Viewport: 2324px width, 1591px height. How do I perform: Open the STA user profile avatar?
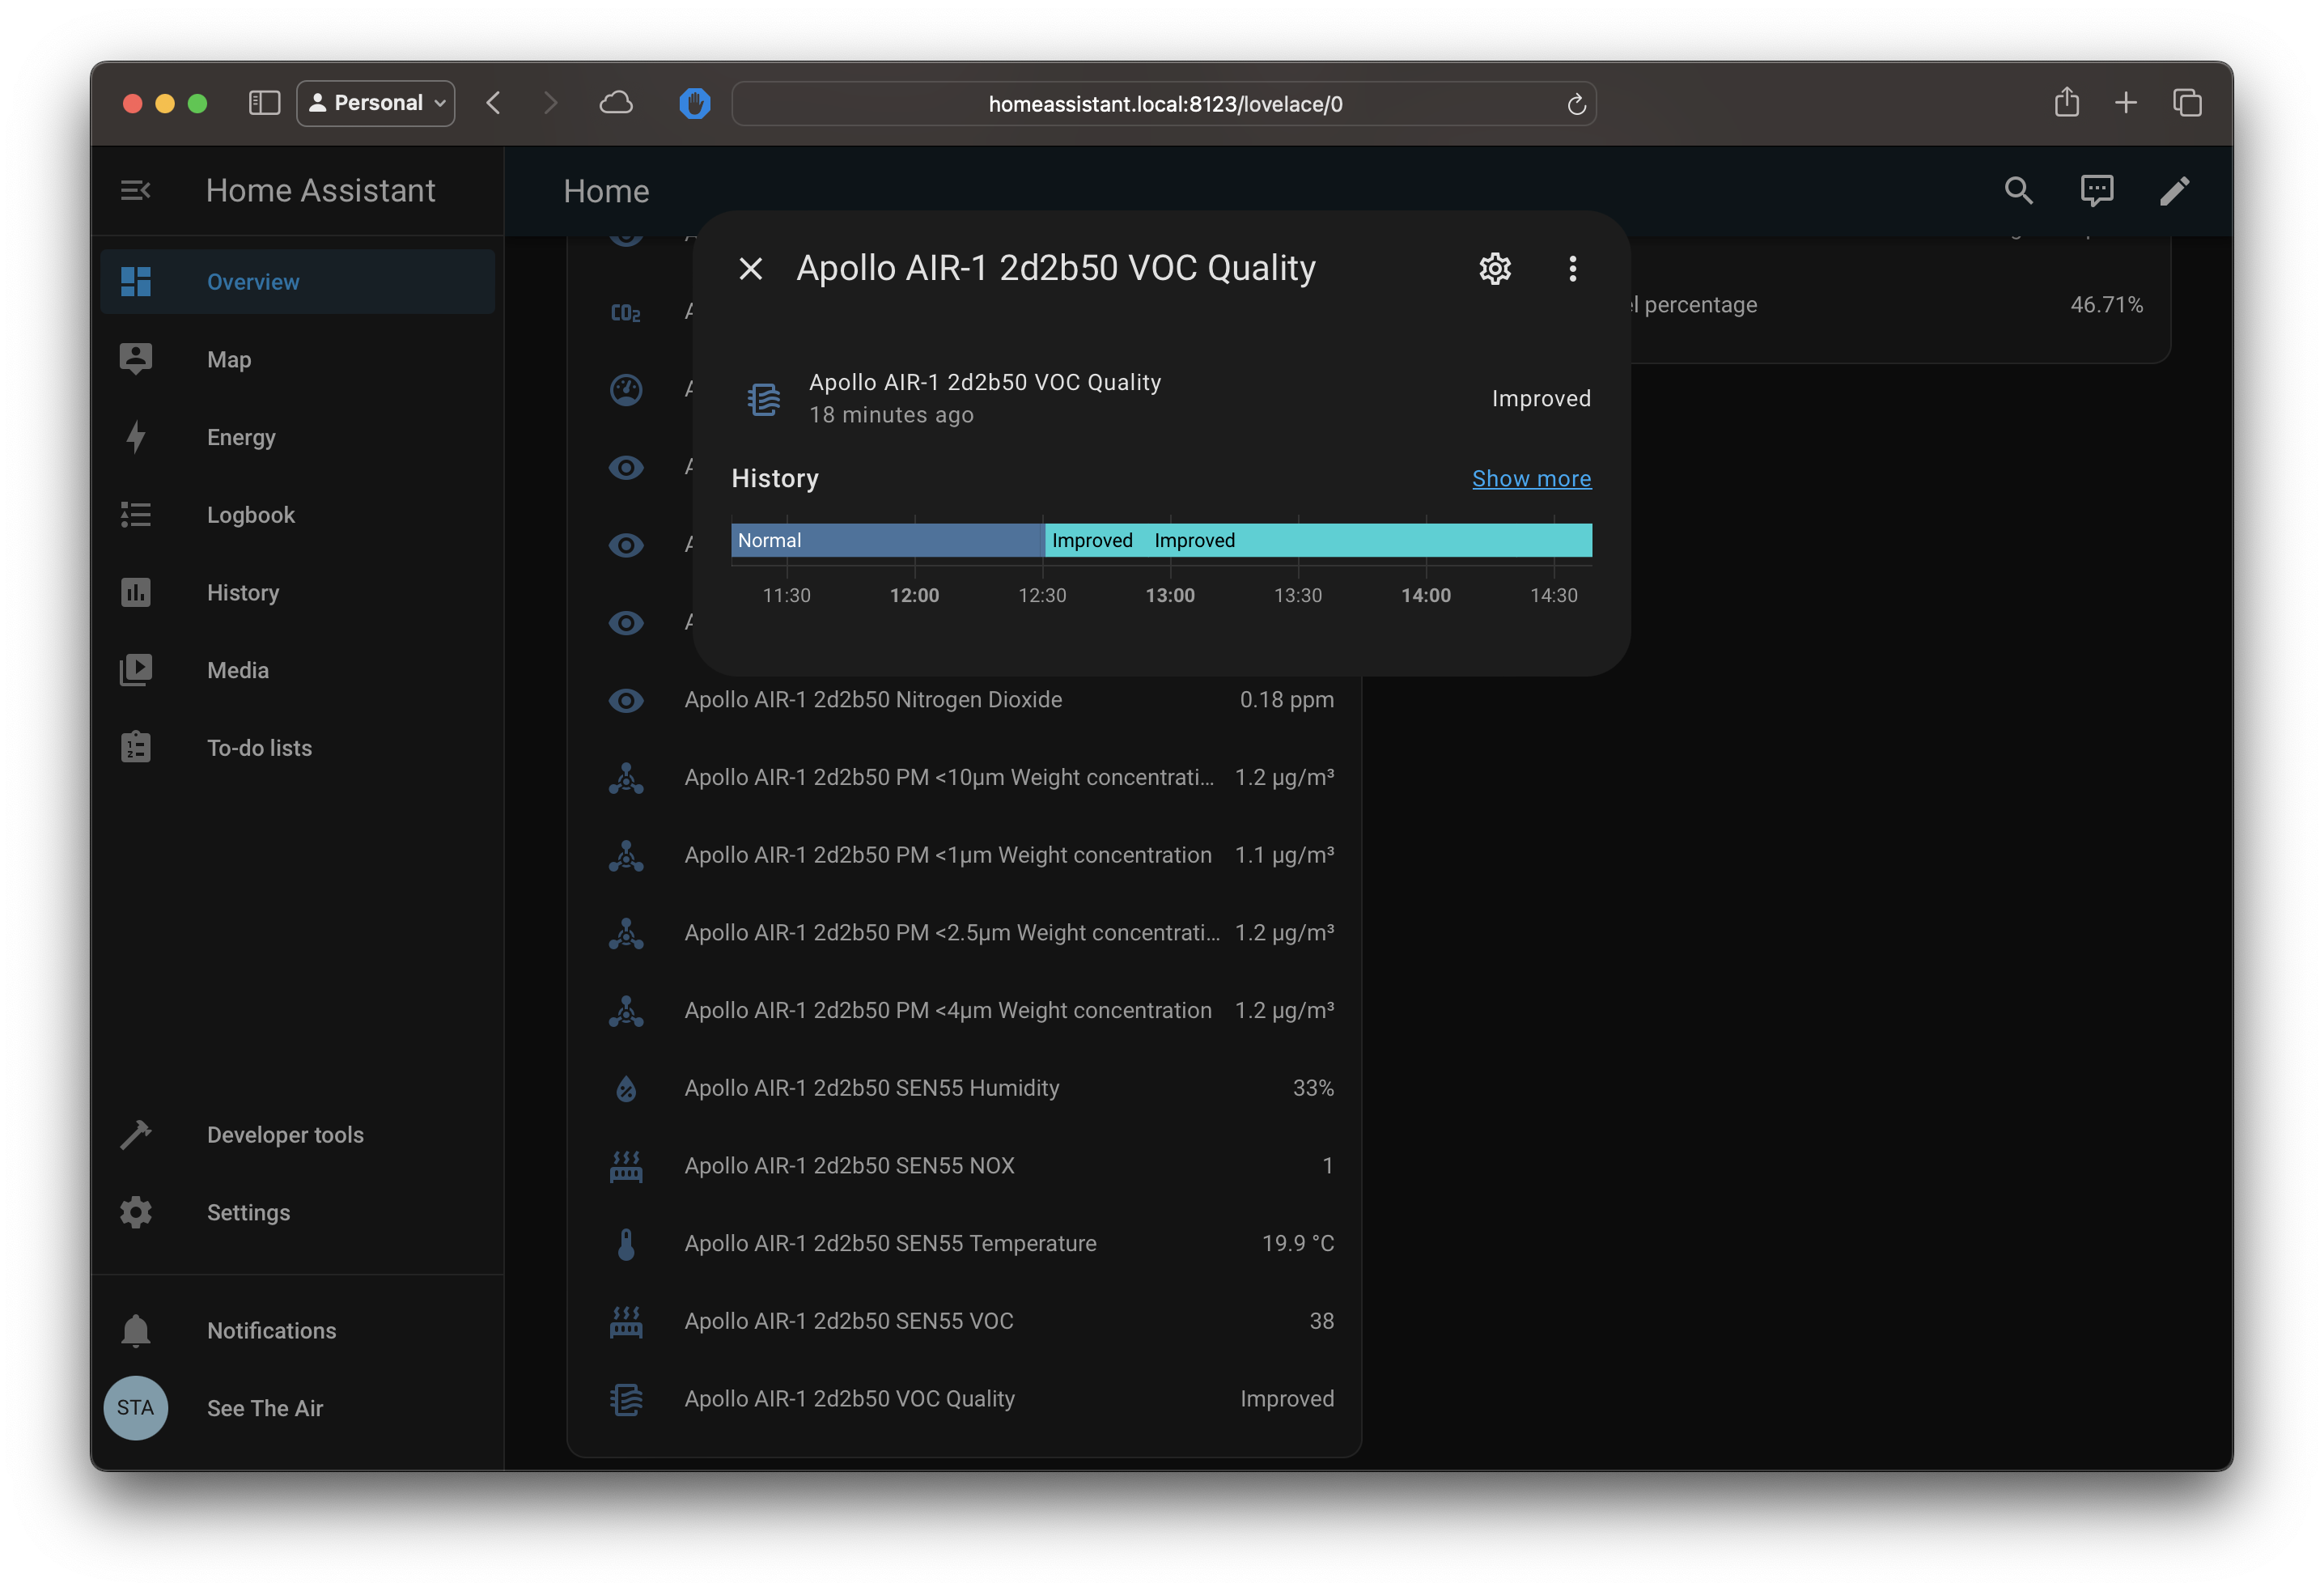pos(136,1407)
